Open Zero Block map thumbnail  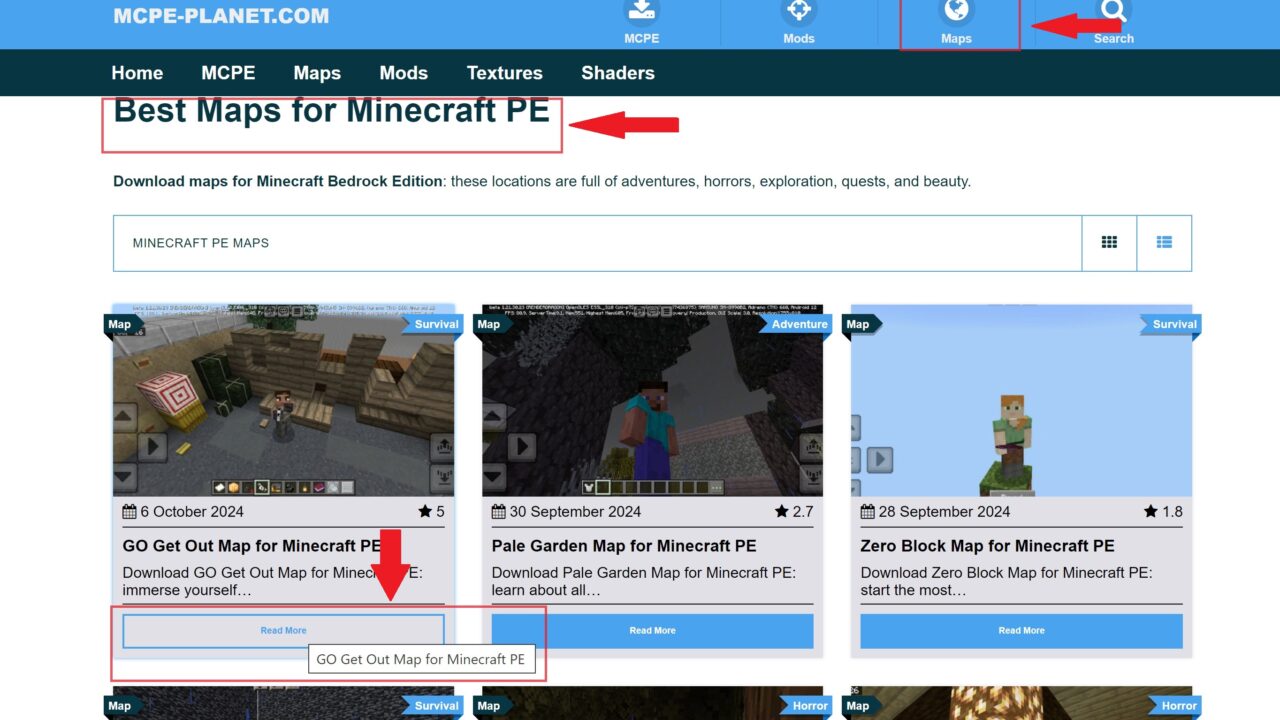click(1022, 401)
